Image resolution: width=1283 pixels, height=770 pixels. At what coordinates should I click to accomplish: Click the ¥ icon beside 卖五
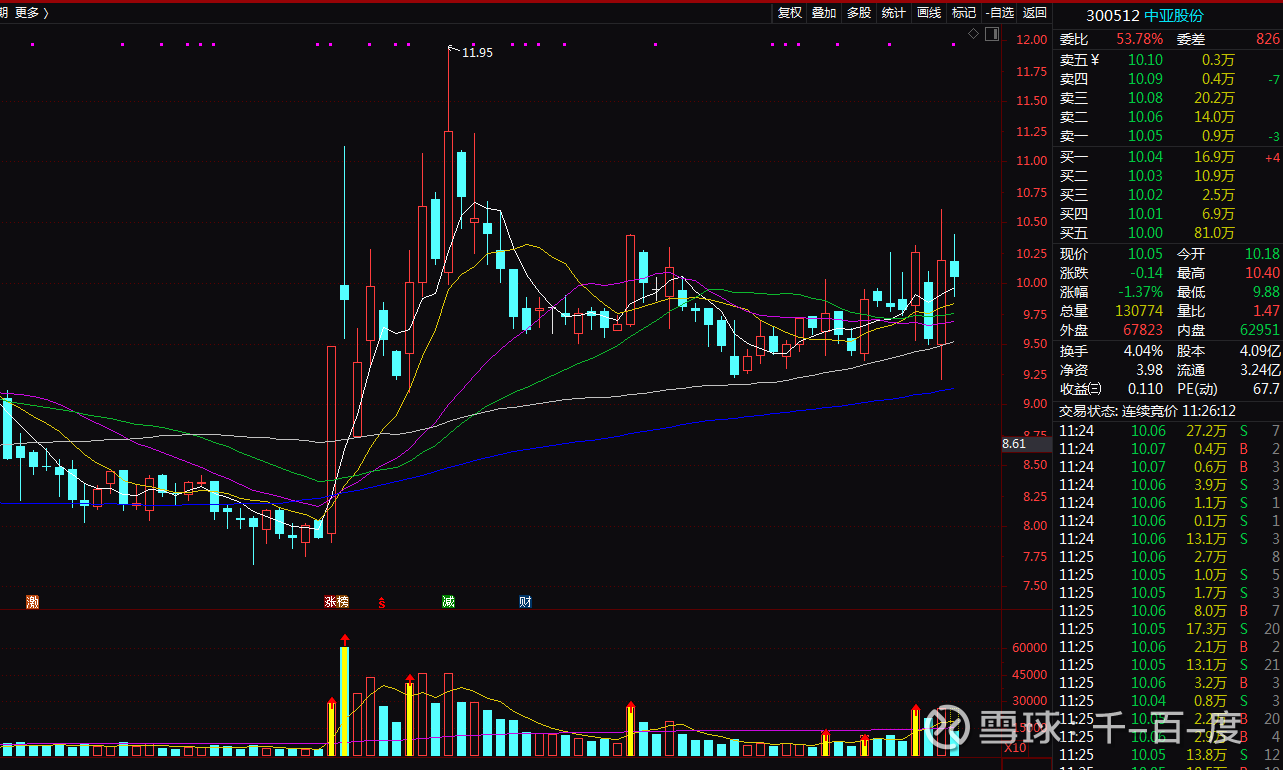click(x=1095, y=59)
